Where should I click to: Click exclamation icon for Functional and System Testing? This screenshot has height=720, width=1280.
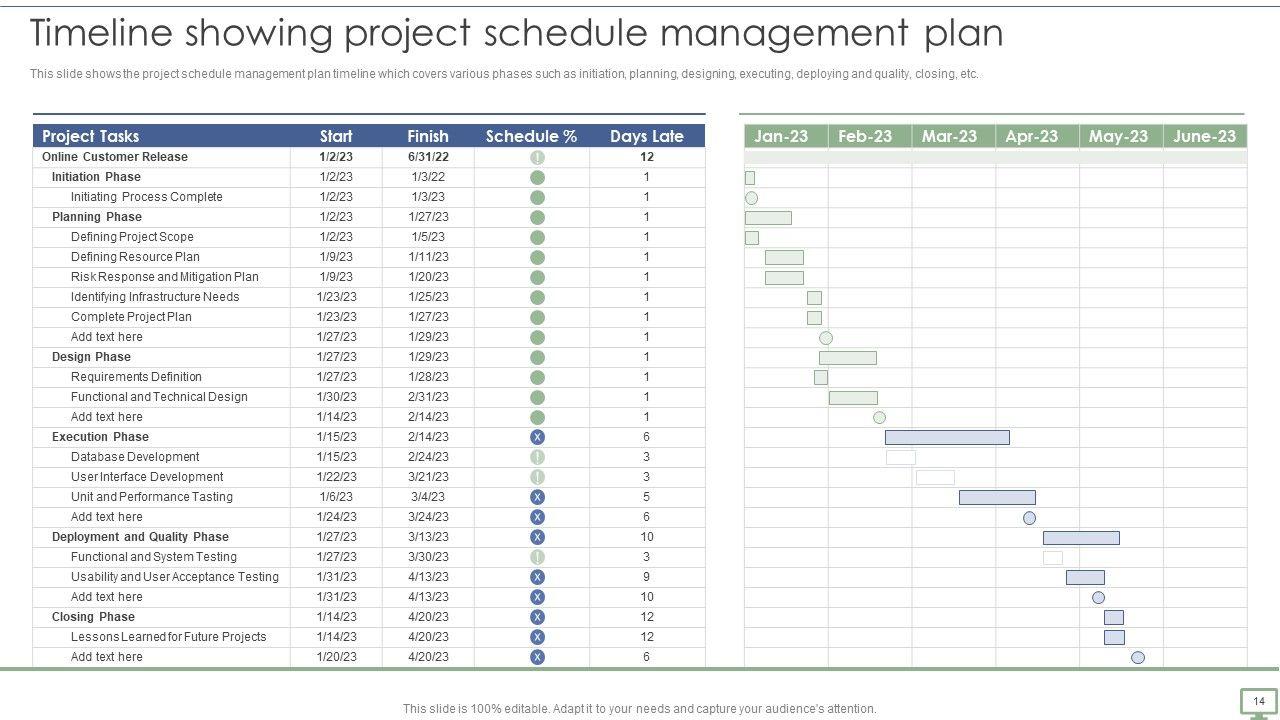537,557
